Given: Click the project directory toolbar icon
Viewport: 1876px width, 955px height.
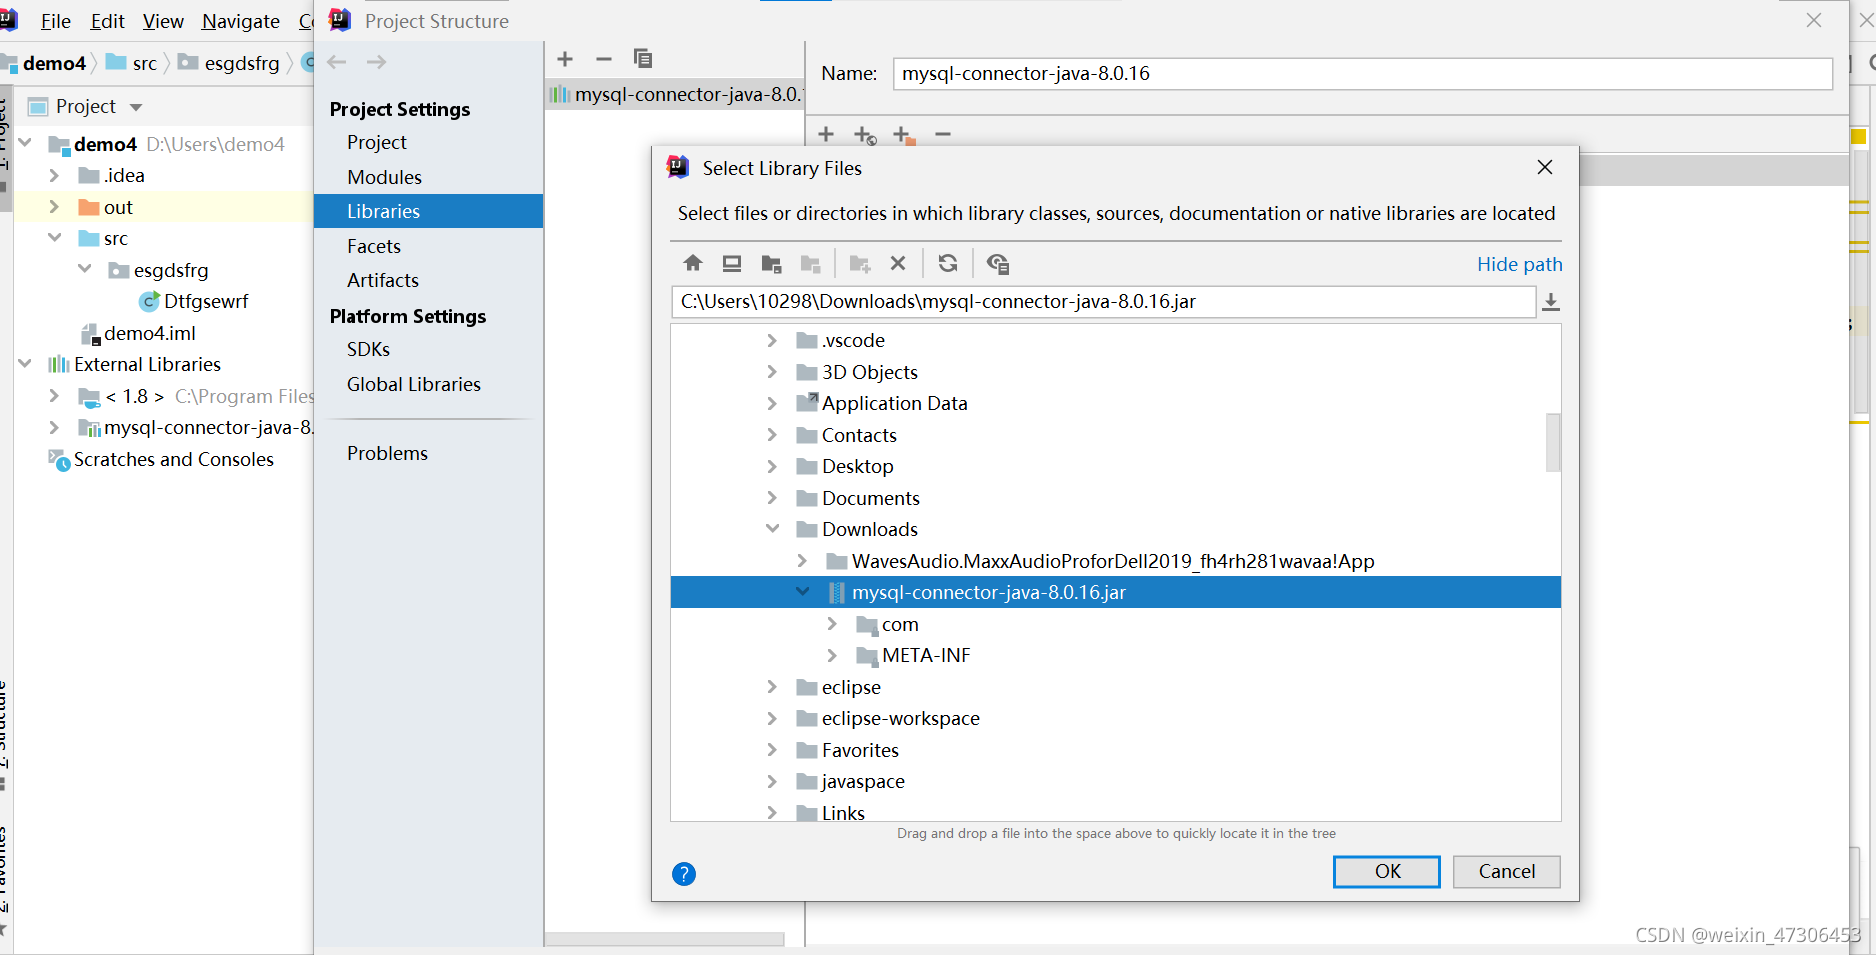Looking at the screenshot, I should pos(771,263).
